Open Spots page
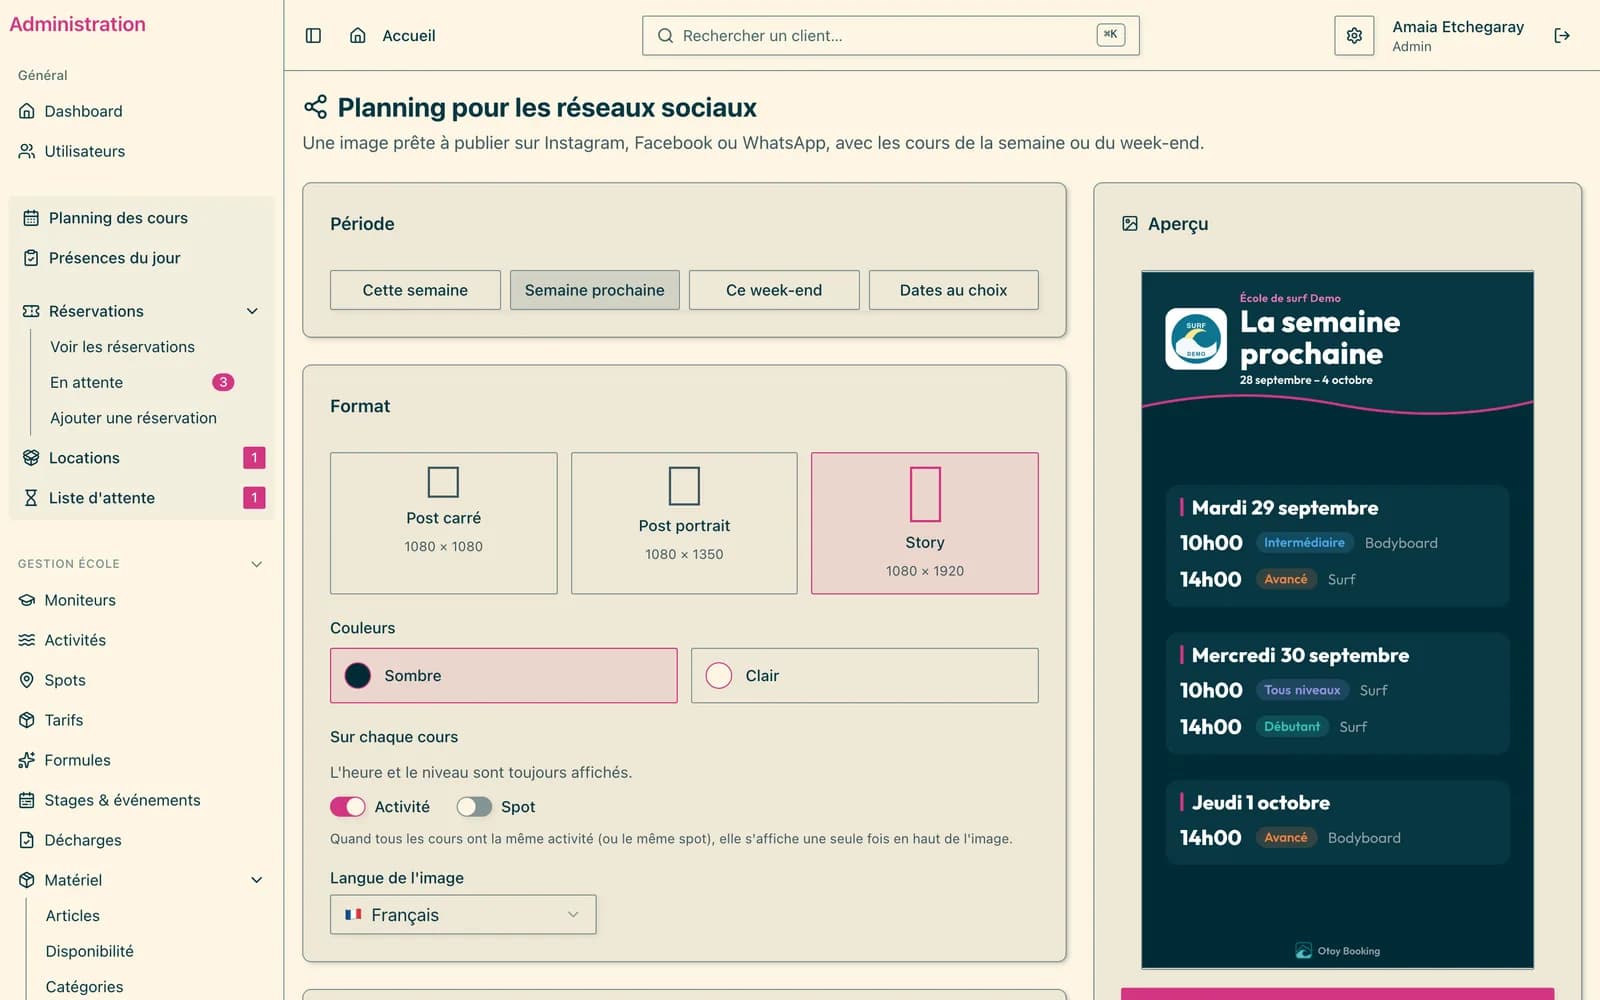The image size is (1600, 1000). point(141,680)
